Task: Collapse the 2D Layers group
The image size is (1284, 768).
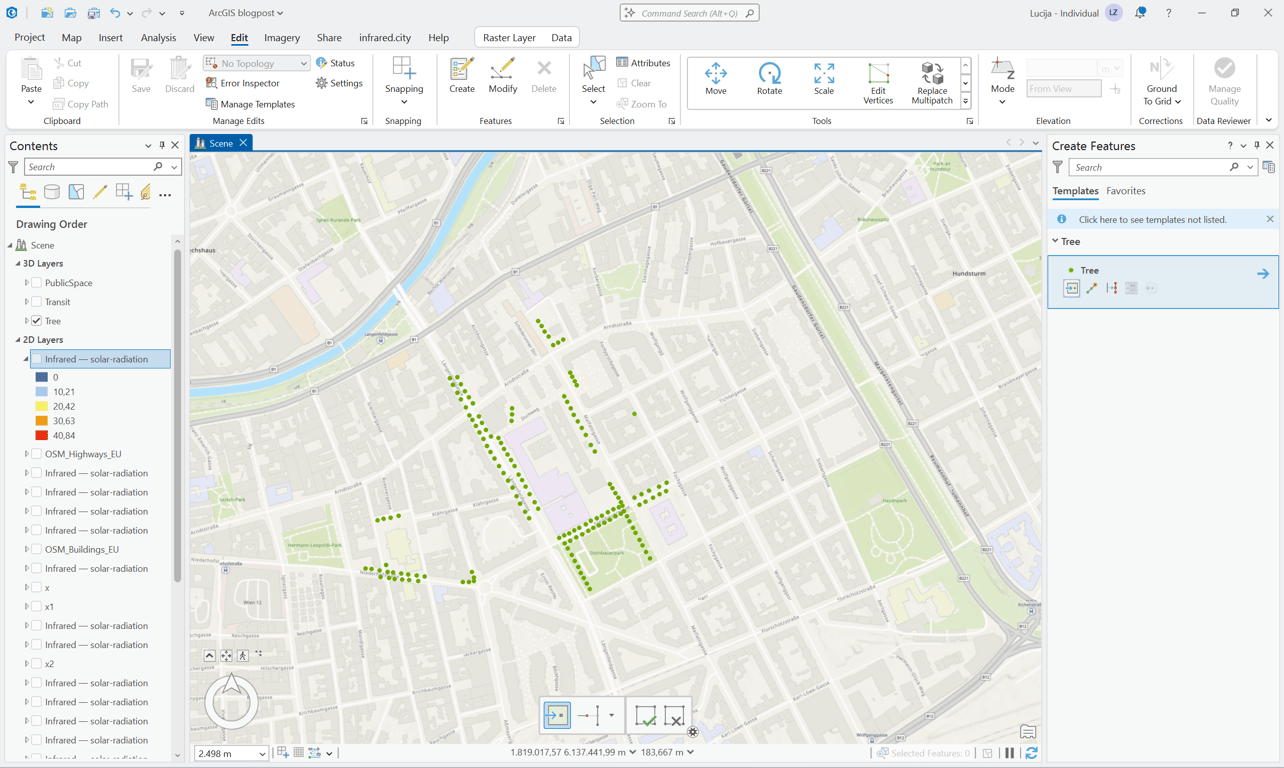Action: 18,340
